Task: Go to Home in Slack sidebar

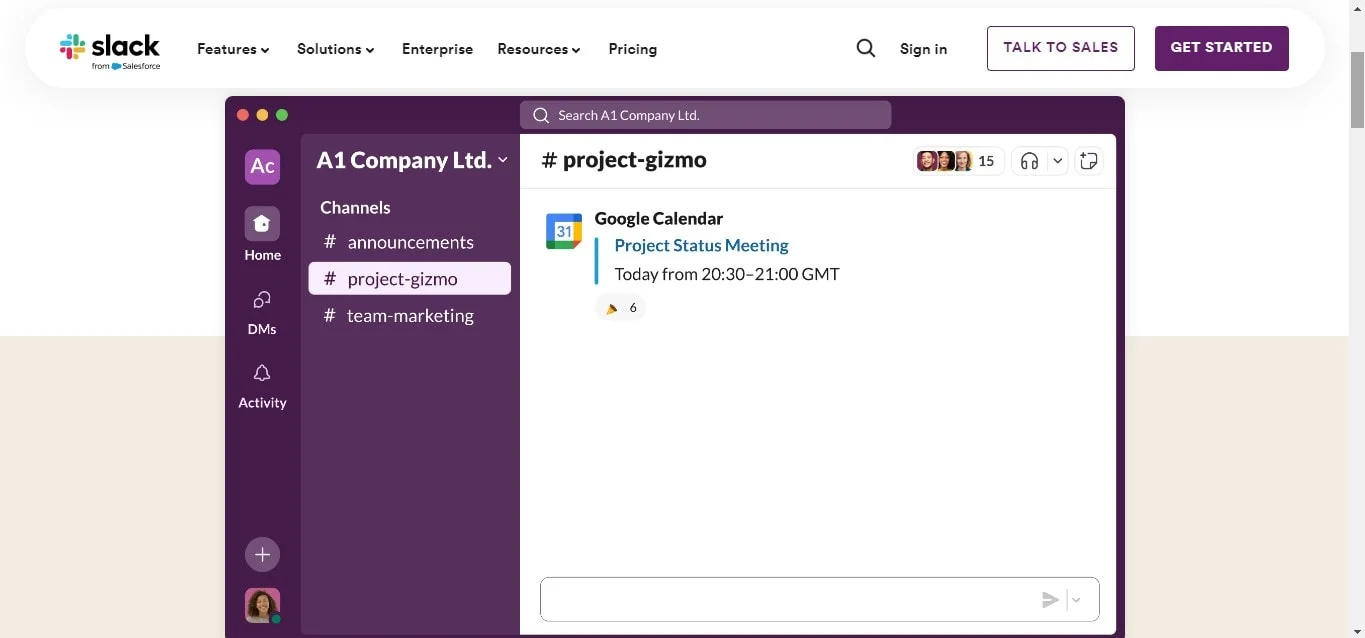Action: (x=262, y=235)
